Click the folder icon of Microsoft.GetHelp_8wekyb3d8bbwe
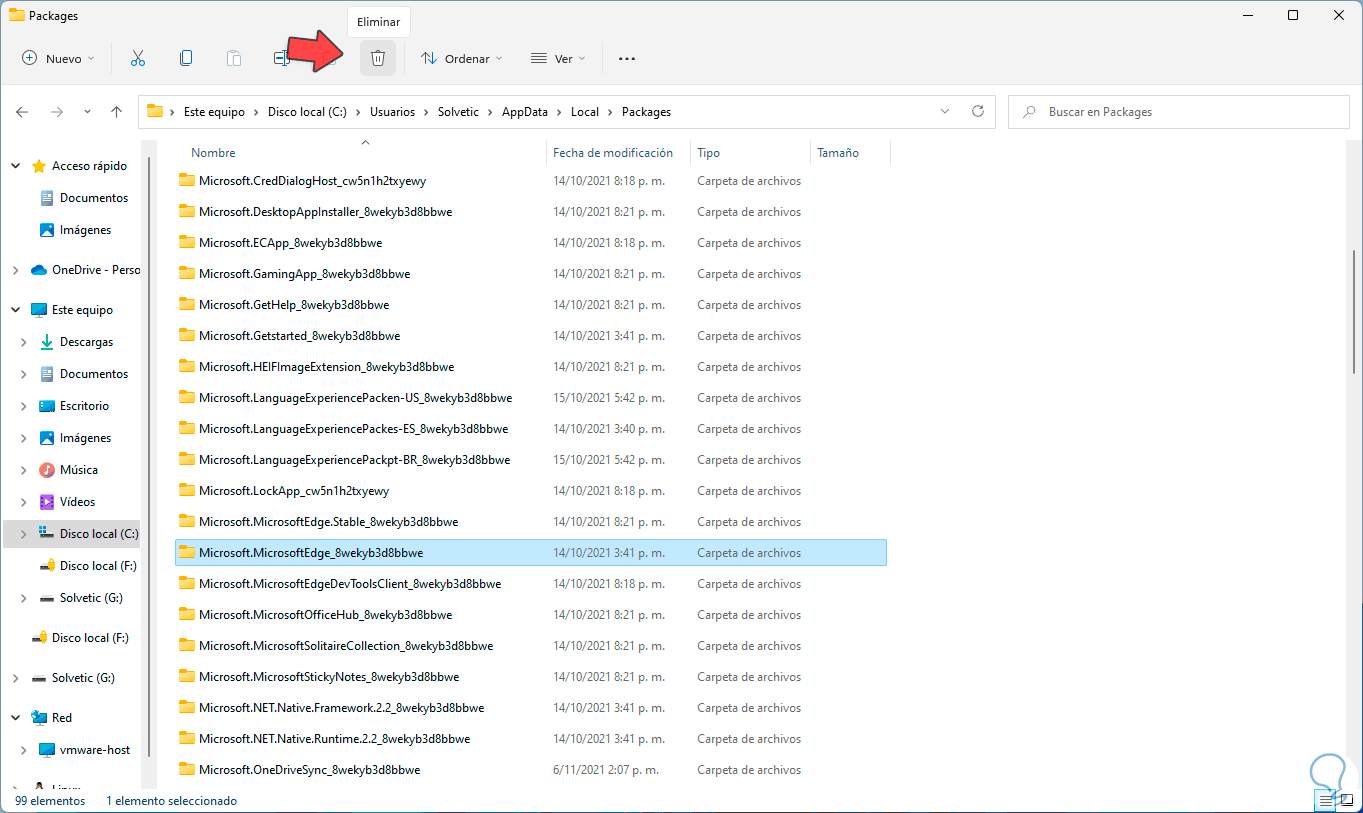This screenshot has height=813, width=1363. (x=186, y=304)
